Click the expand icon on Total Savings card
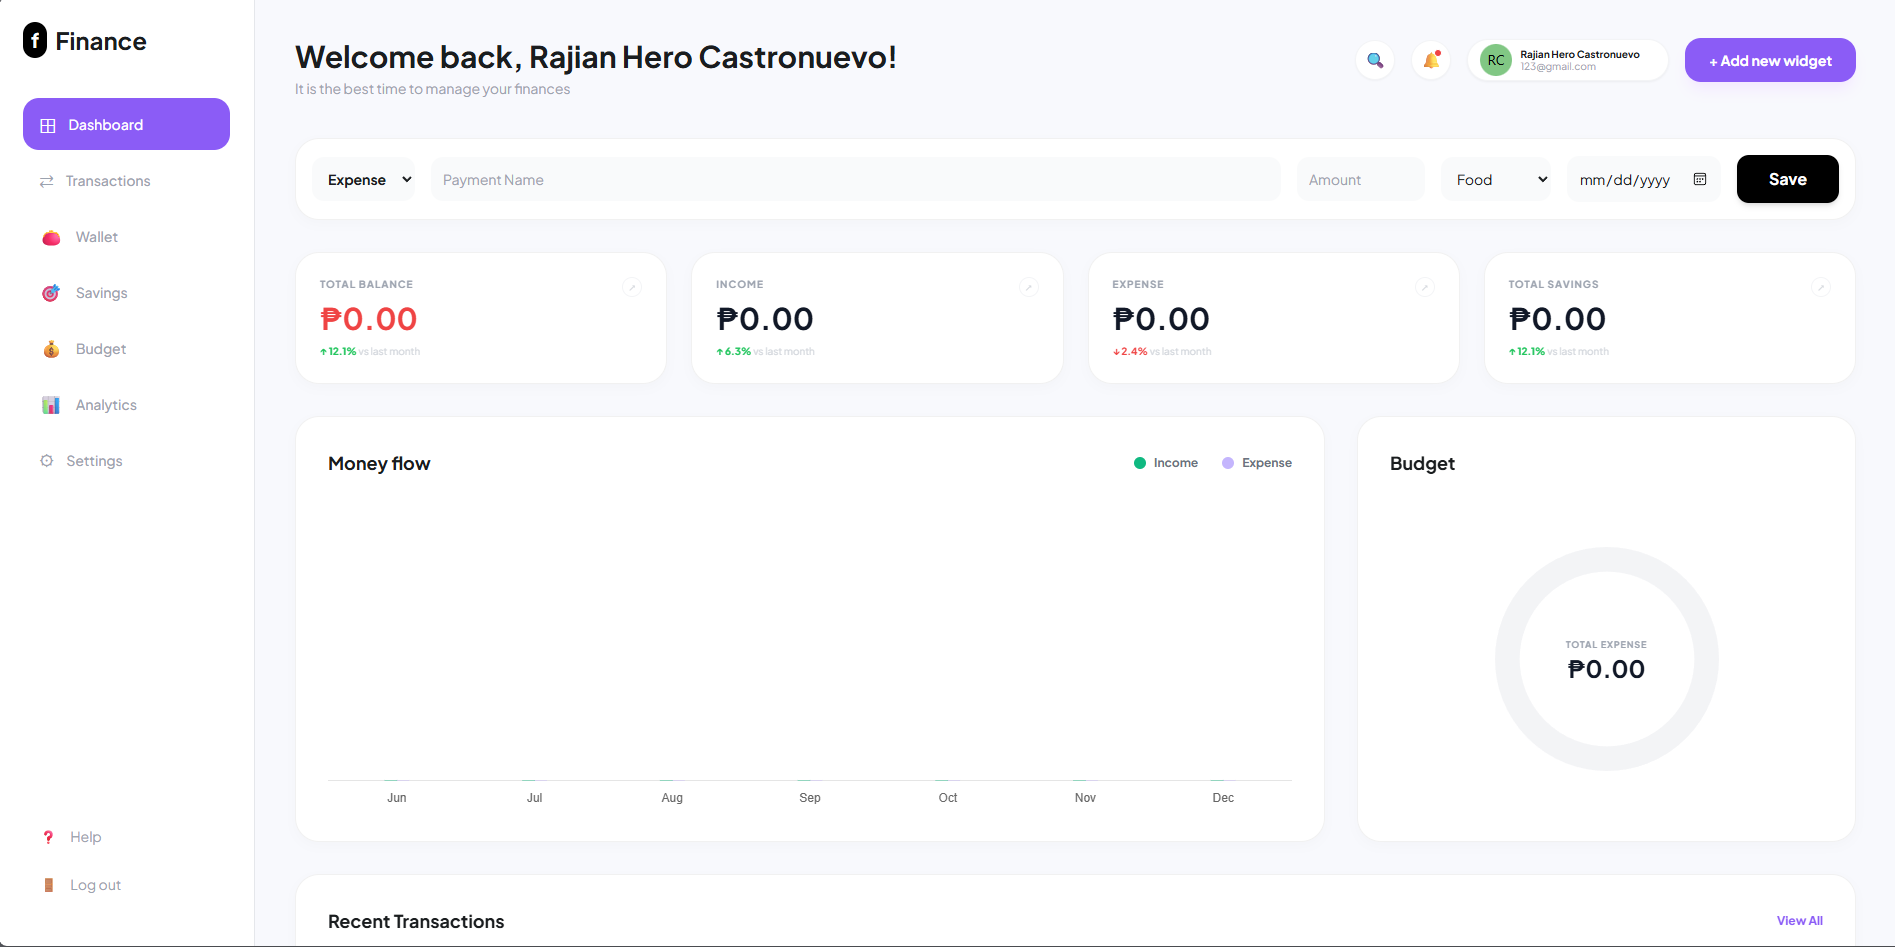 1820,287
